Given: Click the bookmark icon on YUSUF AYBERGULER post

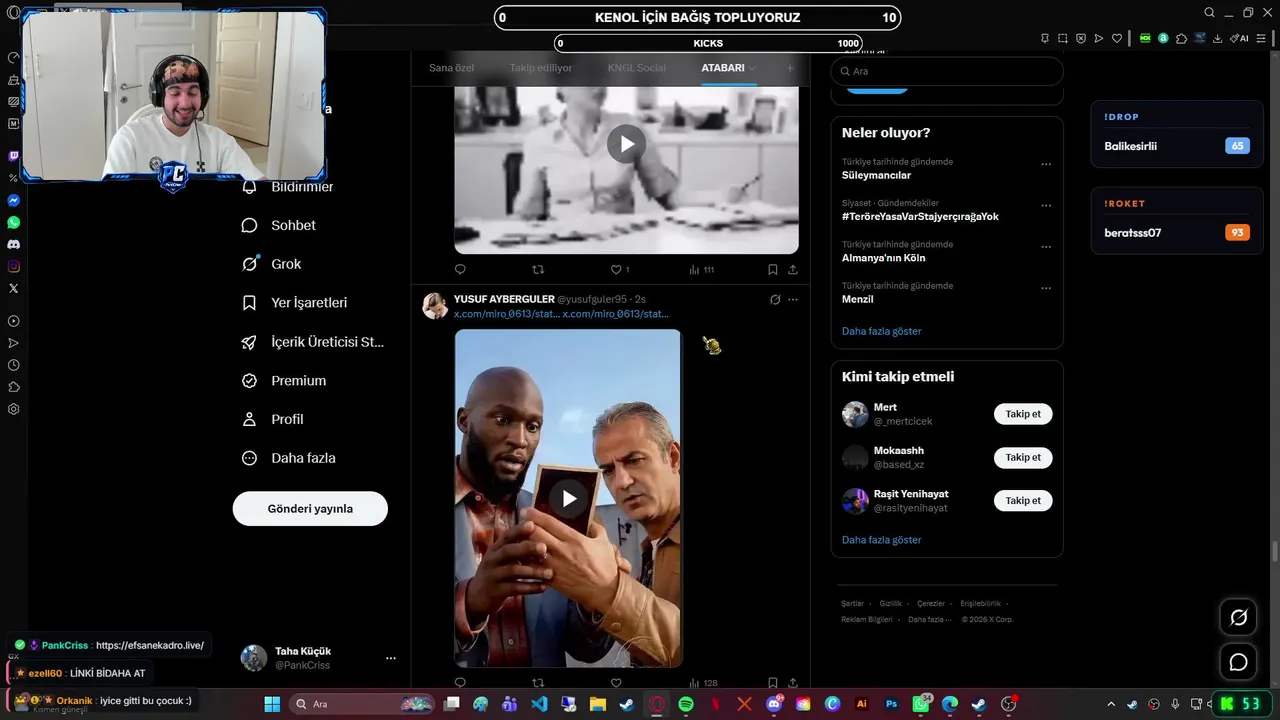Looking at the screenshot, I should tap(773, 683).
